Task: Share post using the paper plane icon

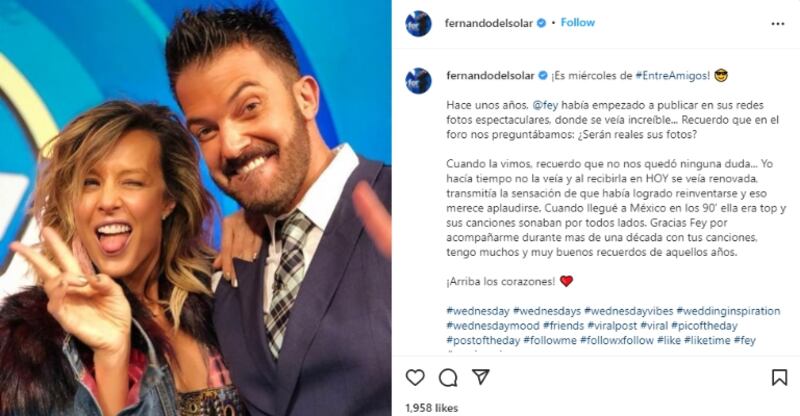Action: tap(481, 377)
